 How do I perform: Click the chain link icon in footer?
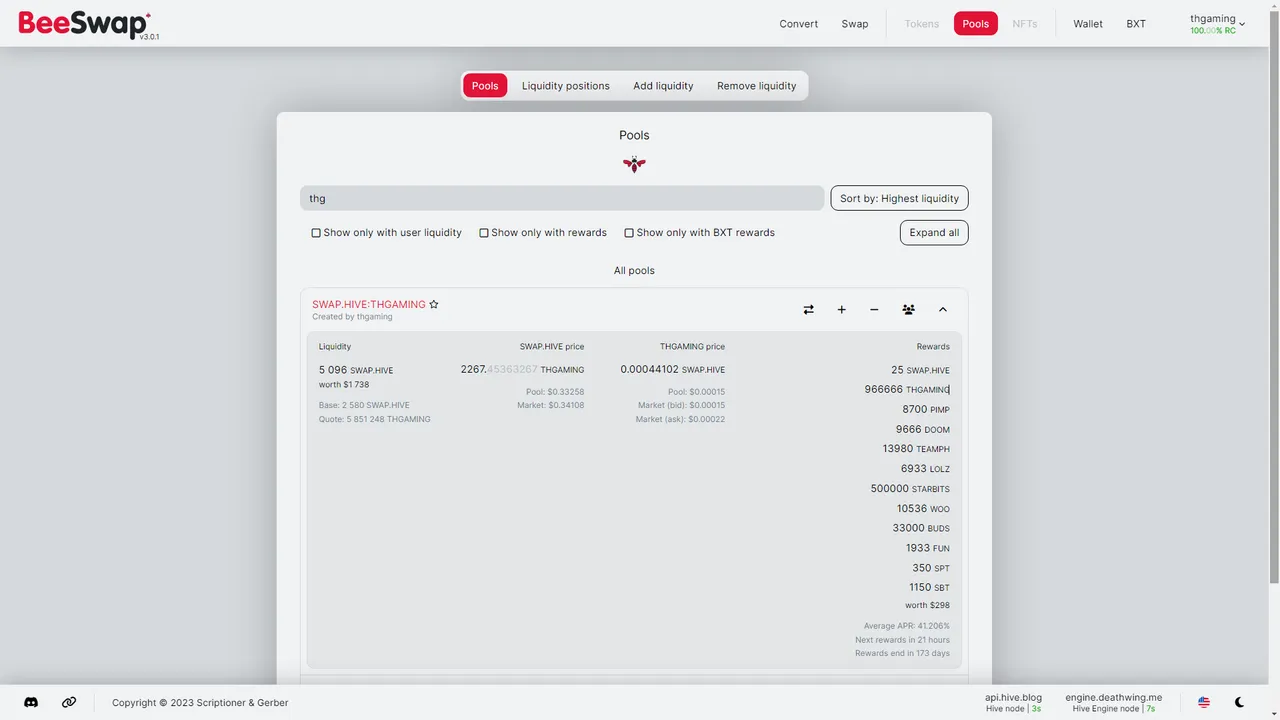pyautogui.click(x=69, y=702)
